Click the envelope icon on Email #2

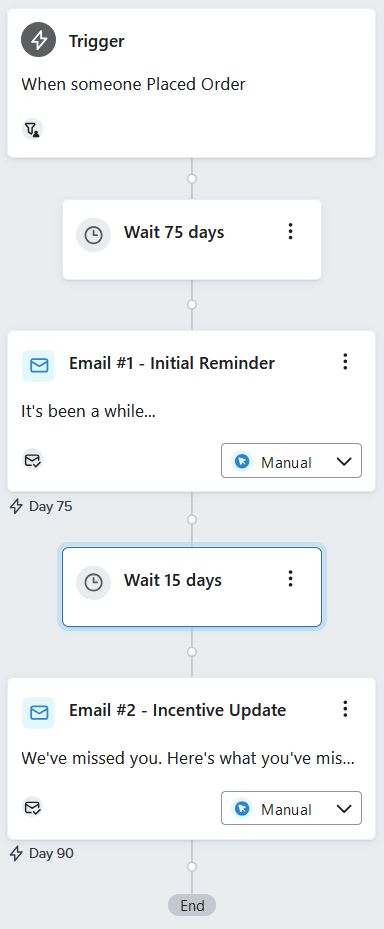point(39,713)
